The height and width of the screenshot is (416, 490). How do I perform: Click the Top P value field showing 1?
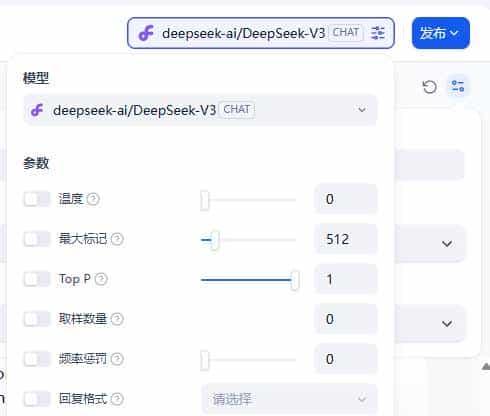pos(346,279)
